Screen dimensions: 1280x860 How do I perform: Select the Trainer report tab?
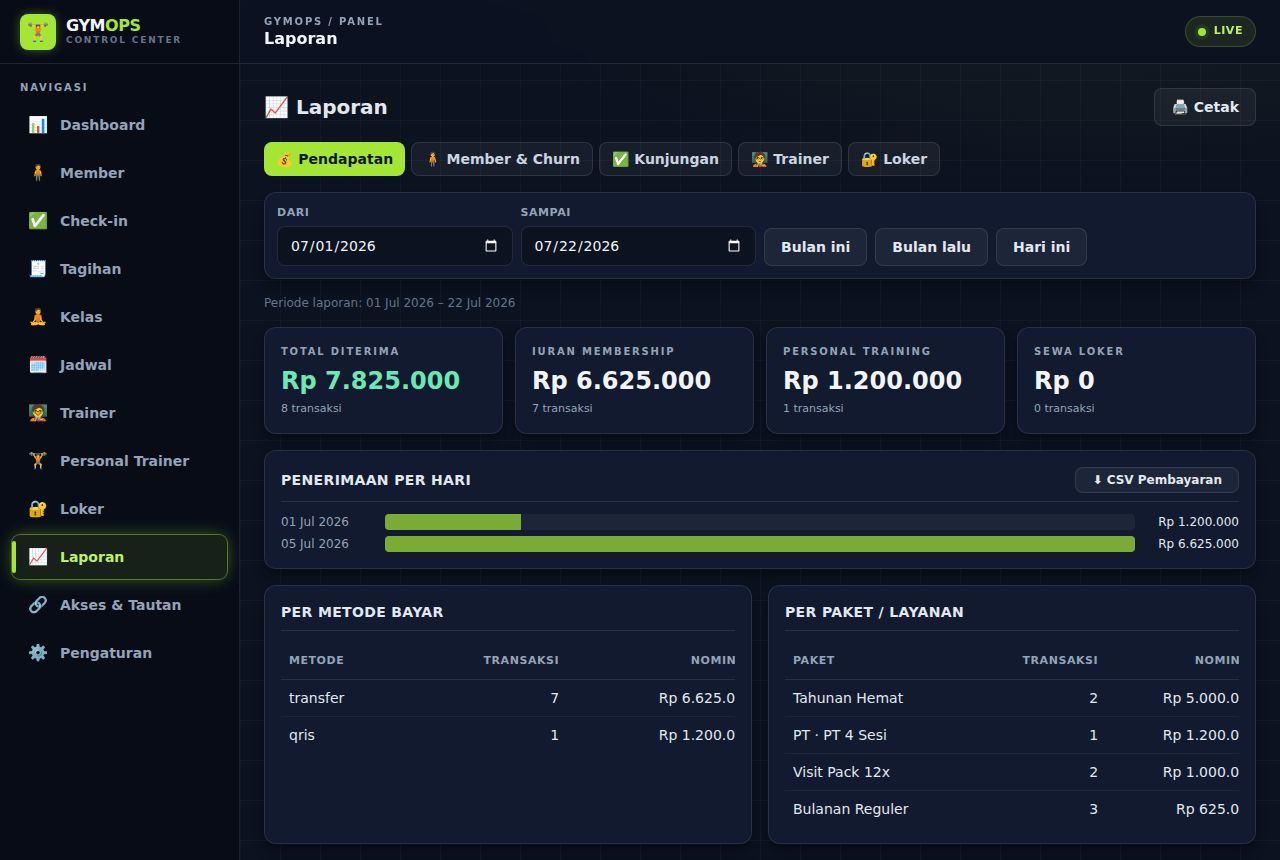click(x=790, y=159)
